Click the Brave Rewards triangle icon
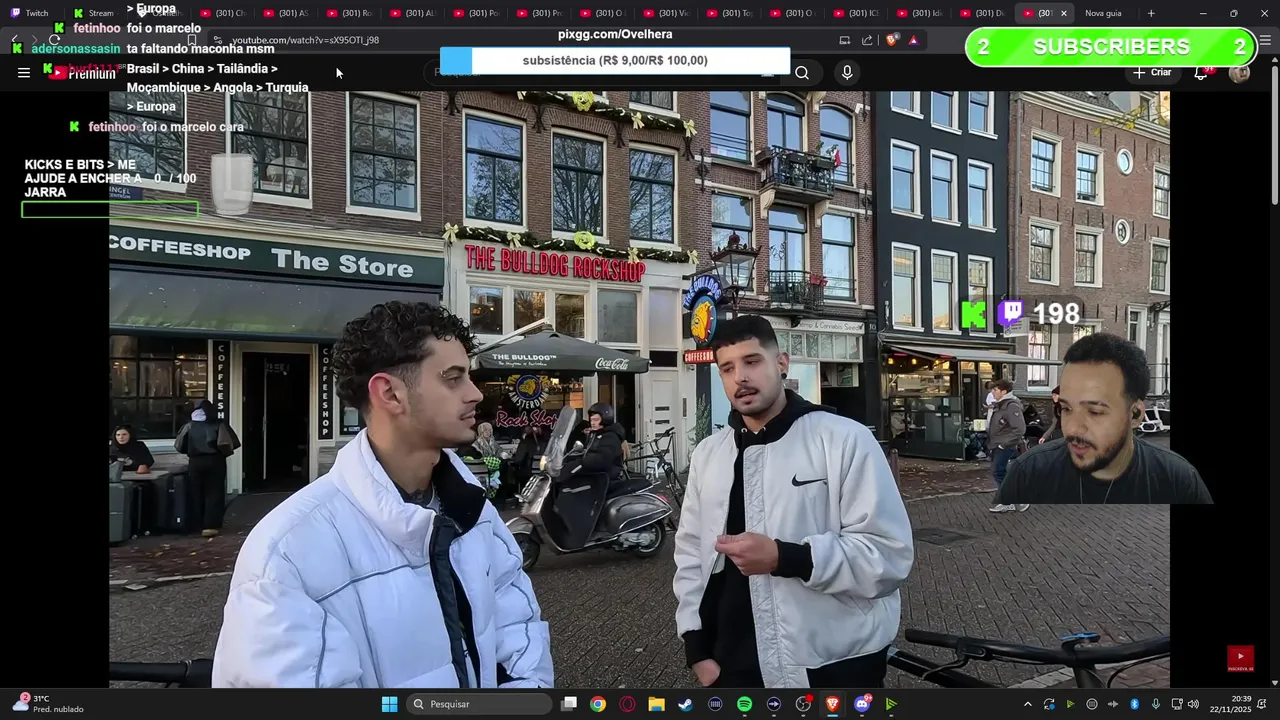This screenshot has width=1280, height=720. click(913, 40)
